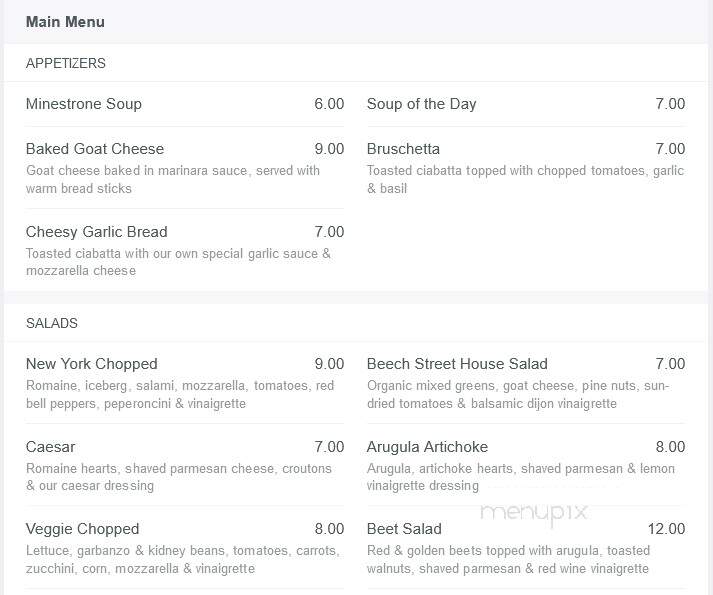Click the menupix watermark logo
713x595 pixels.
(x=534, y=513)
